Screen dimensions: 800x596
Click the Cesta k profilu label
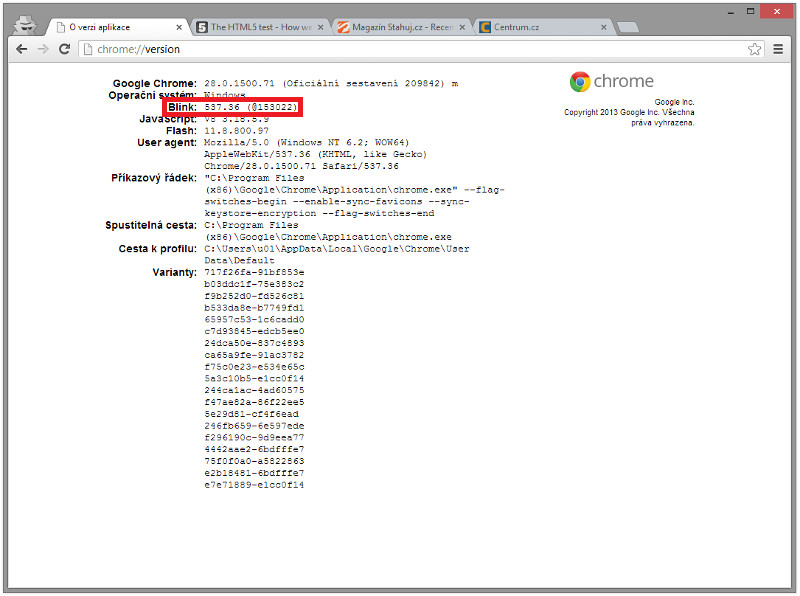click(157, 249)
